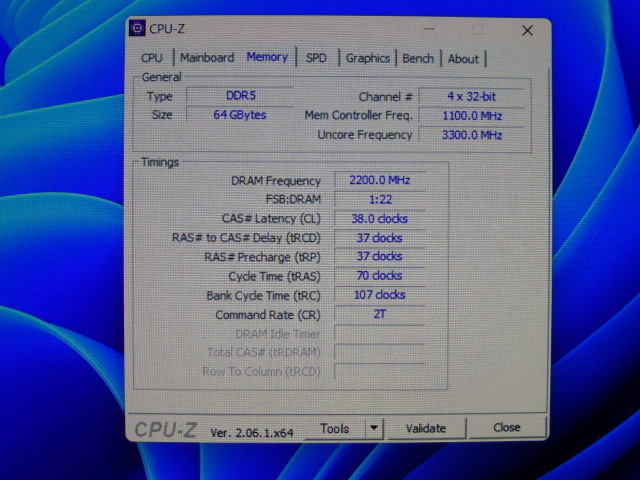The width and height of the screenshot is (640, 480).
Task: Select the 1100.0 MHz controller frequency value
Action: click(x=472, y=116)
